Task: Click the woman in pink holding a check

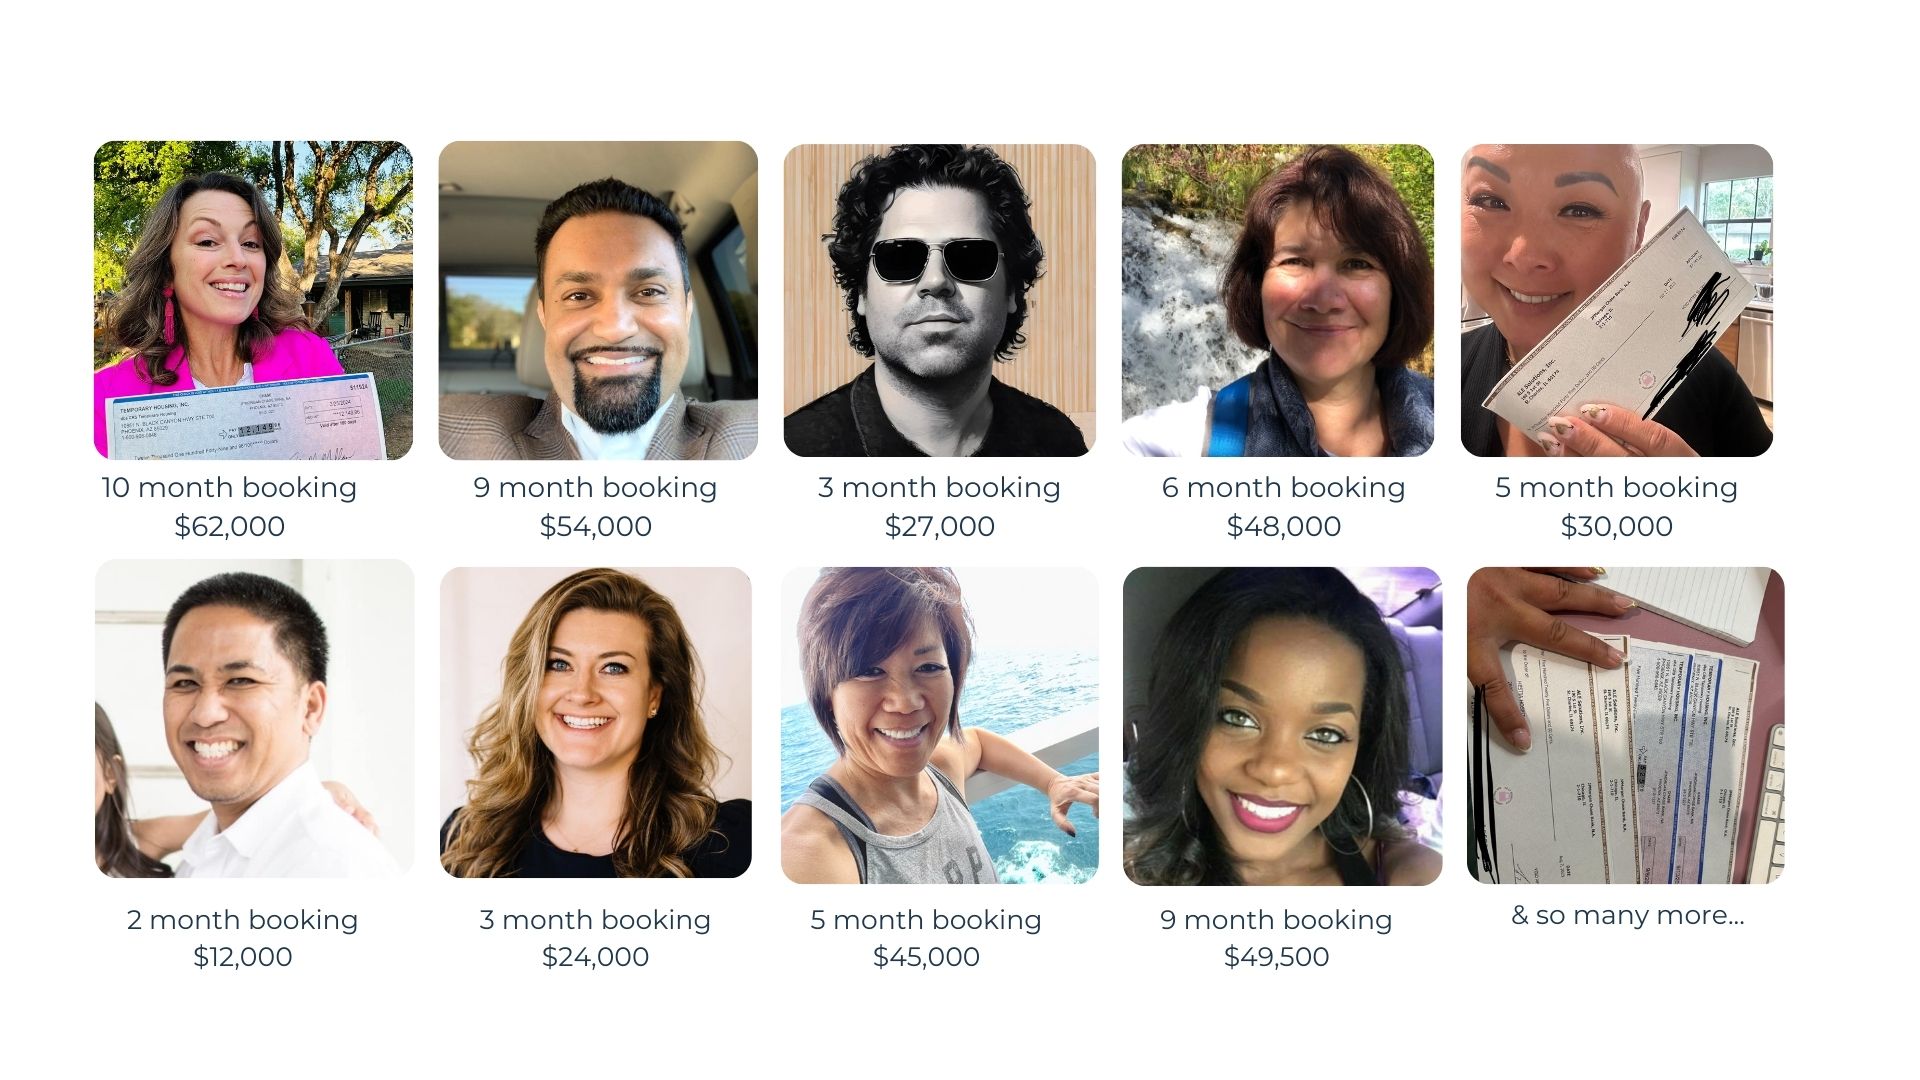Action: 253,300
